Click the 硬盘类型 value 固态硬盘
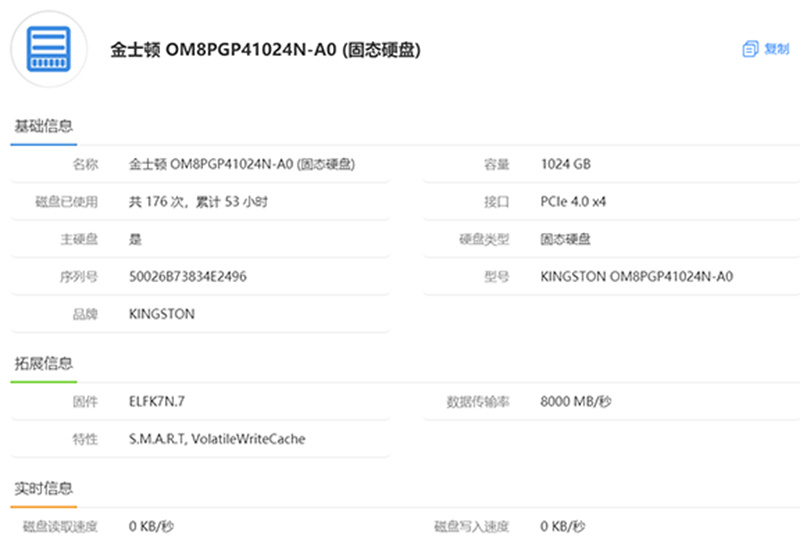Screen dimensions: 800x540 click(565, 239)
